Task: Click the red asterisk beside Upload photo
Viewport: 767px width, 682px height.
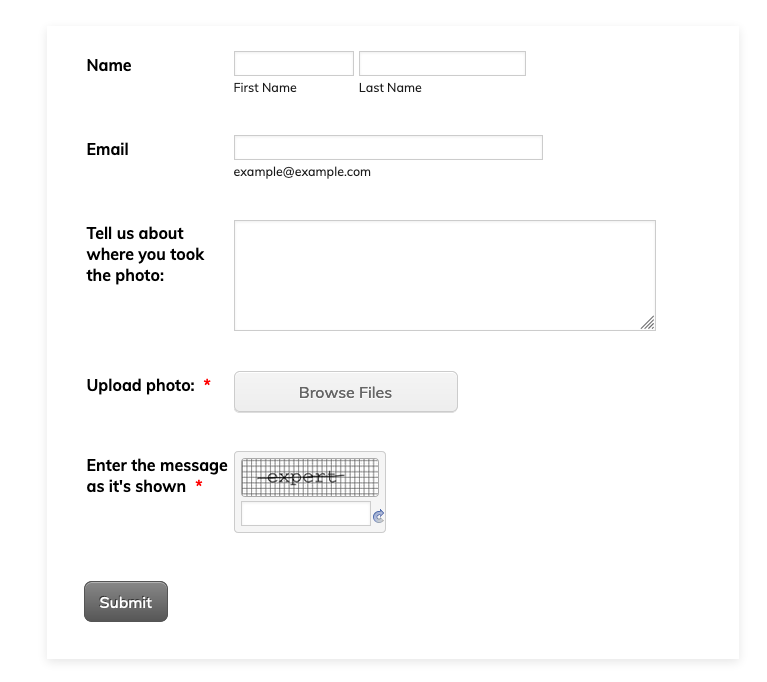Action: click(207, 385)
